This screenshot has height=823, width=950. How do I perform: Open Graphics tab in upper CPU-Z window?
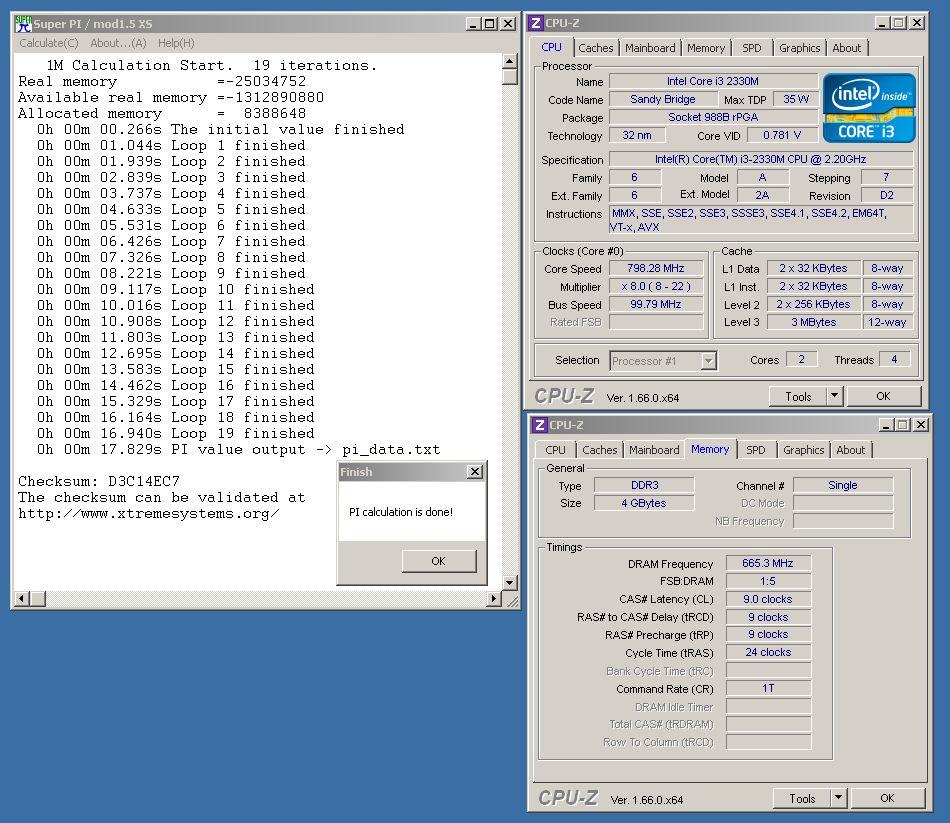coord(799,48)
